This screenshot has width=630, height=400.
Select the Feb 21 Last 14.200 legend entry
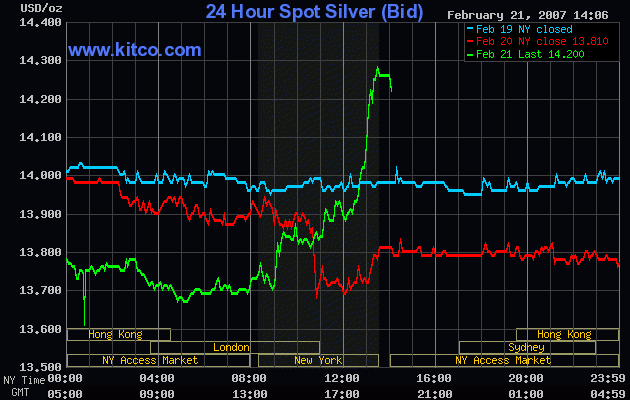pos(530,53)
